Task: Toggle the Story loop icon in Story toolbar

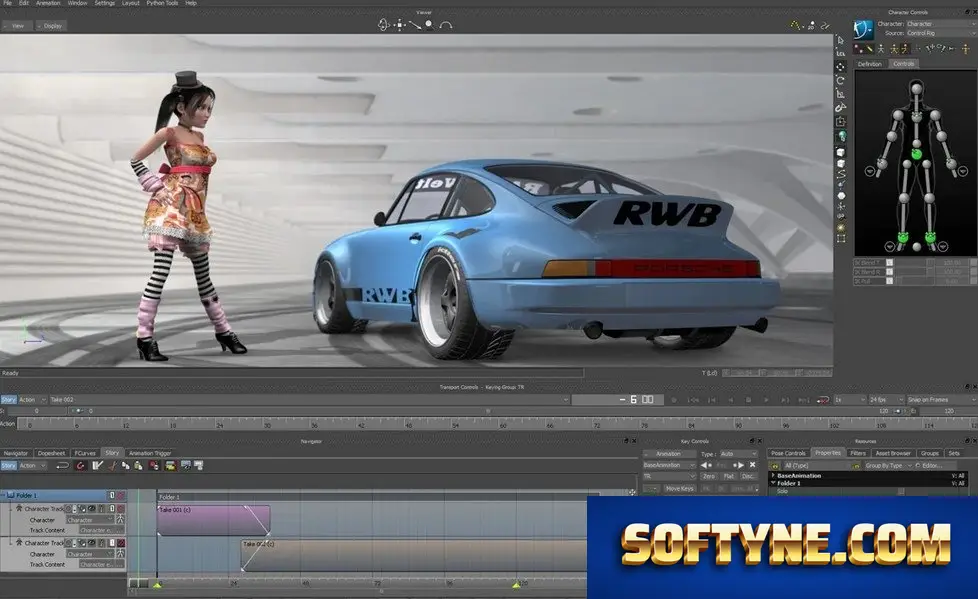Action: pos(62,465)
